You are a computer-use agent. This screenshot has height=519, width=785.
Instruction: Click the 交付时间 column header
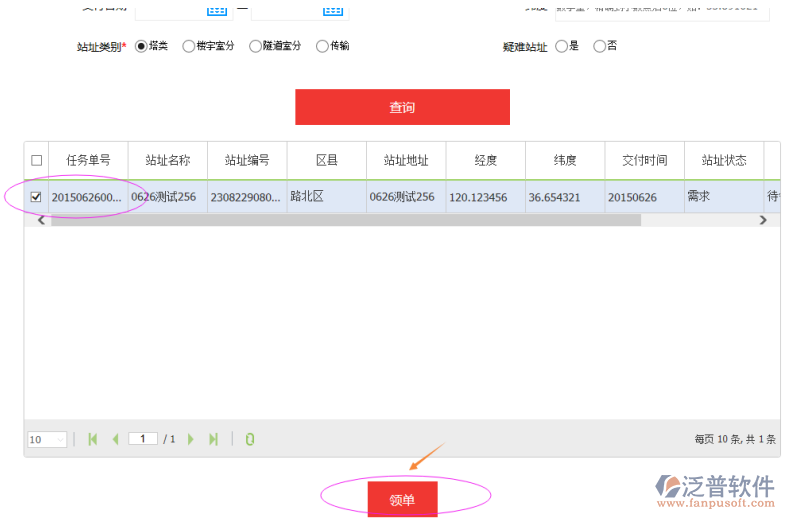644,160
